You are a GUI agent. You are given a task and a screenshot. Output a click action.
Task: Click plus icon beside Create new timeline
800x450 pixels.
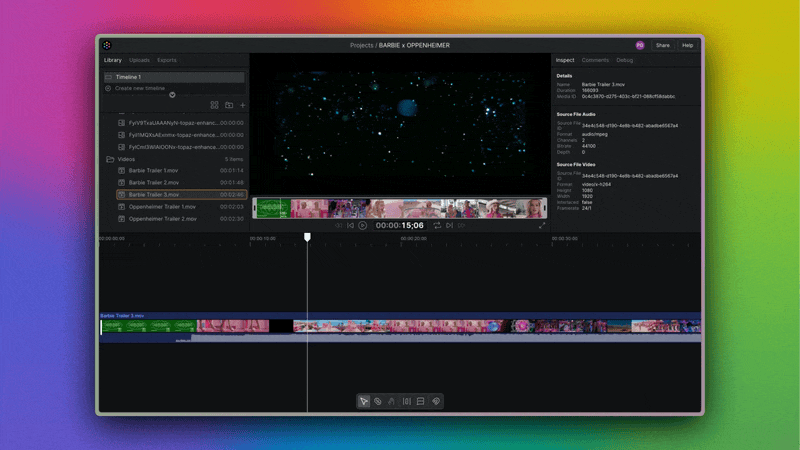point(108,88)
